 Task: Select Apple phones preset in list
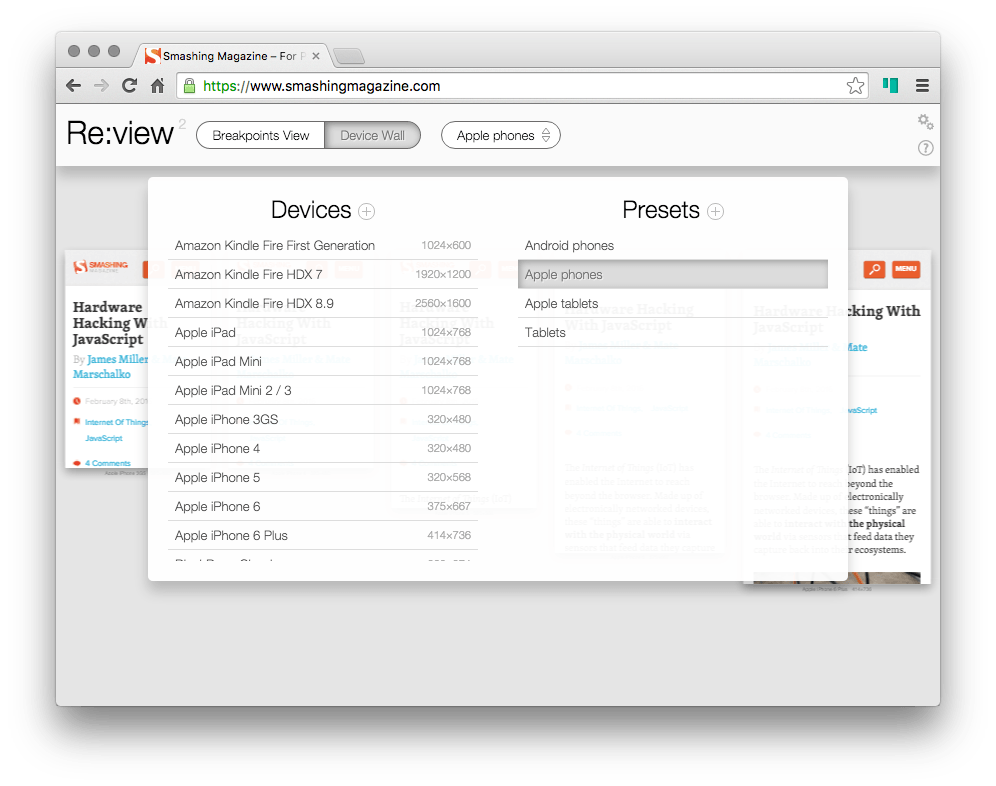673,274
